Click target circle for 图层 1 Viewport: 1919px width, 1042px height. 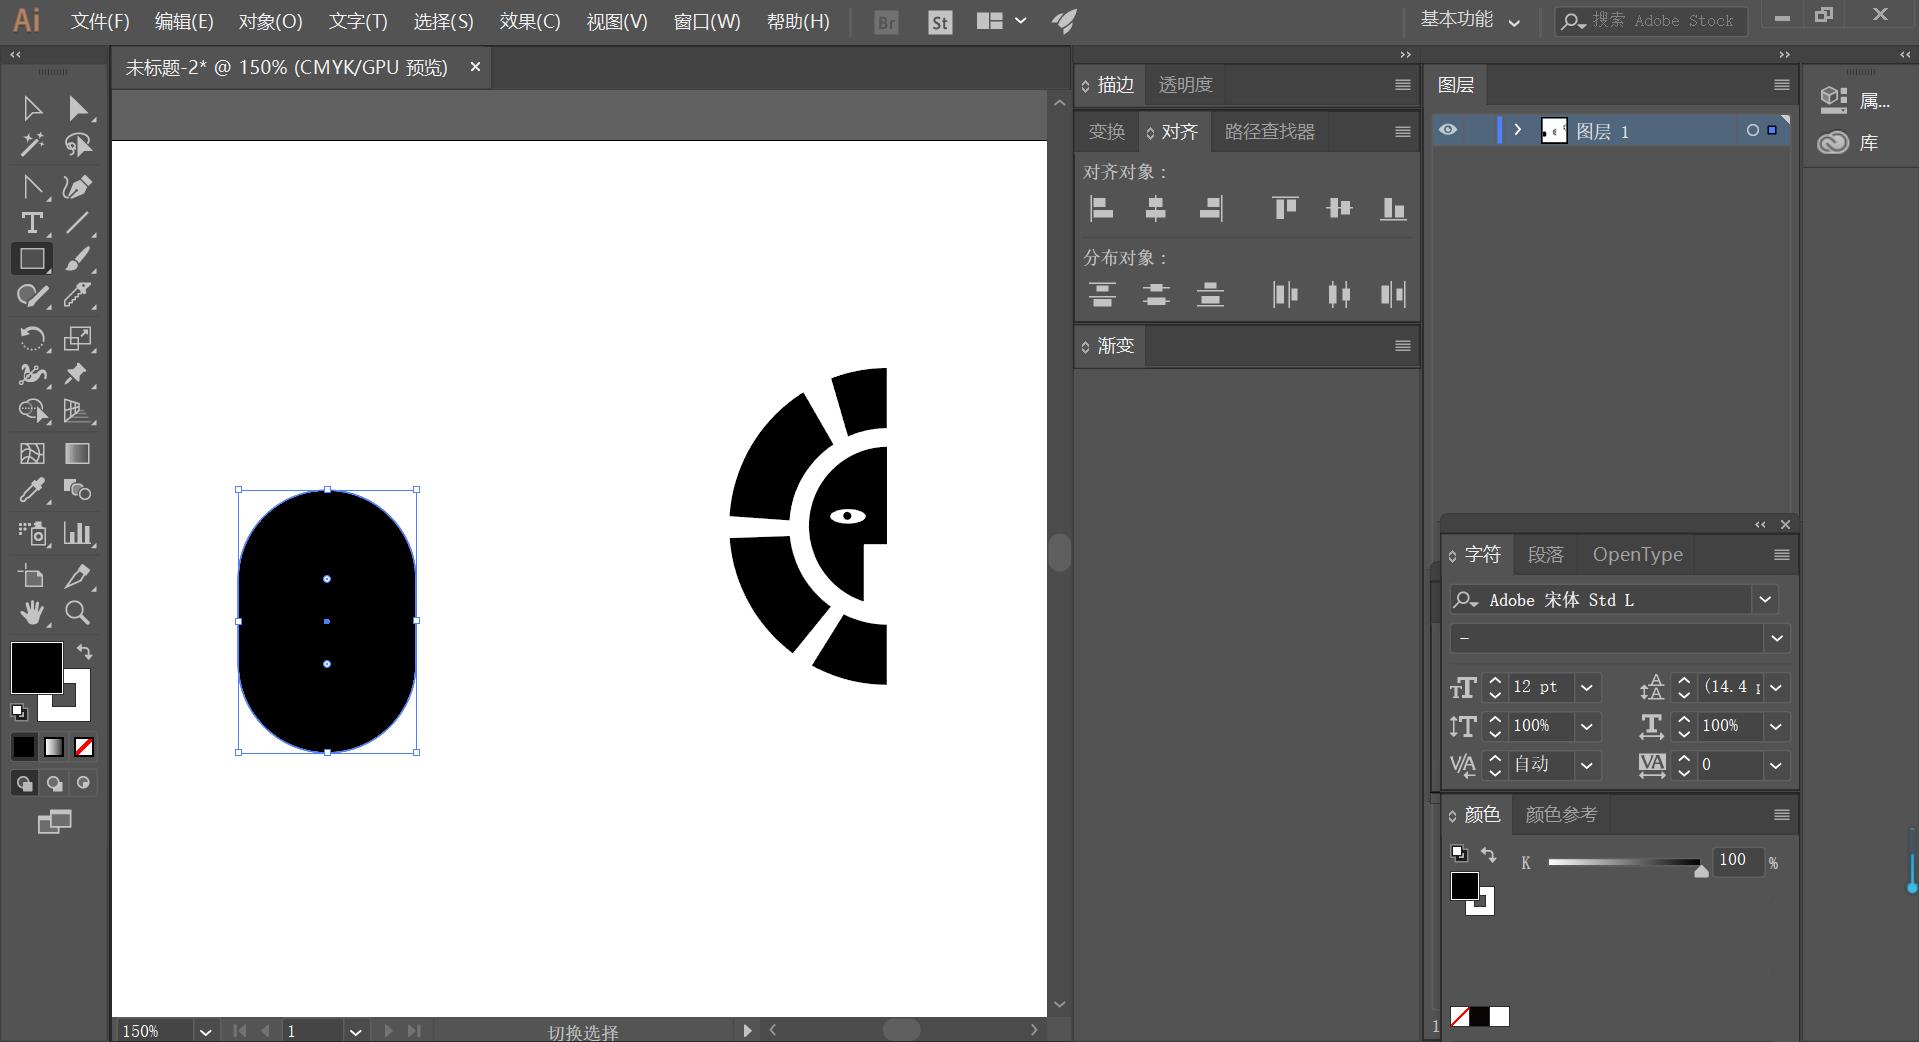tap(1752, 130)
